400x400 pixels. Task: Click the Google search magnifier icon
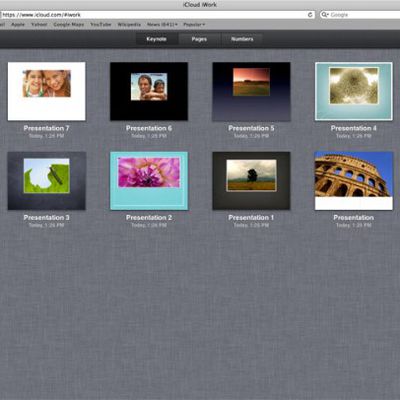(x=324, y=15)
